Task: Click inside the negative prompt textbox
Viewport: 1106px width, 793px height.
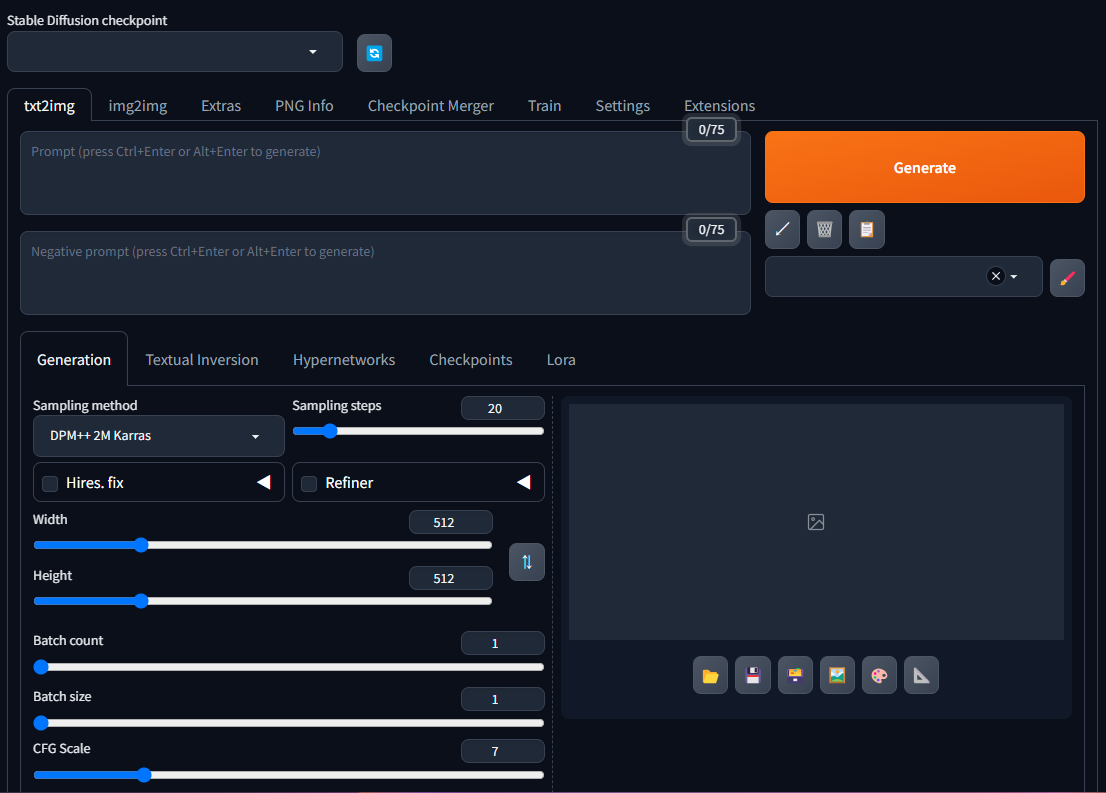Action: pos(385,272)
